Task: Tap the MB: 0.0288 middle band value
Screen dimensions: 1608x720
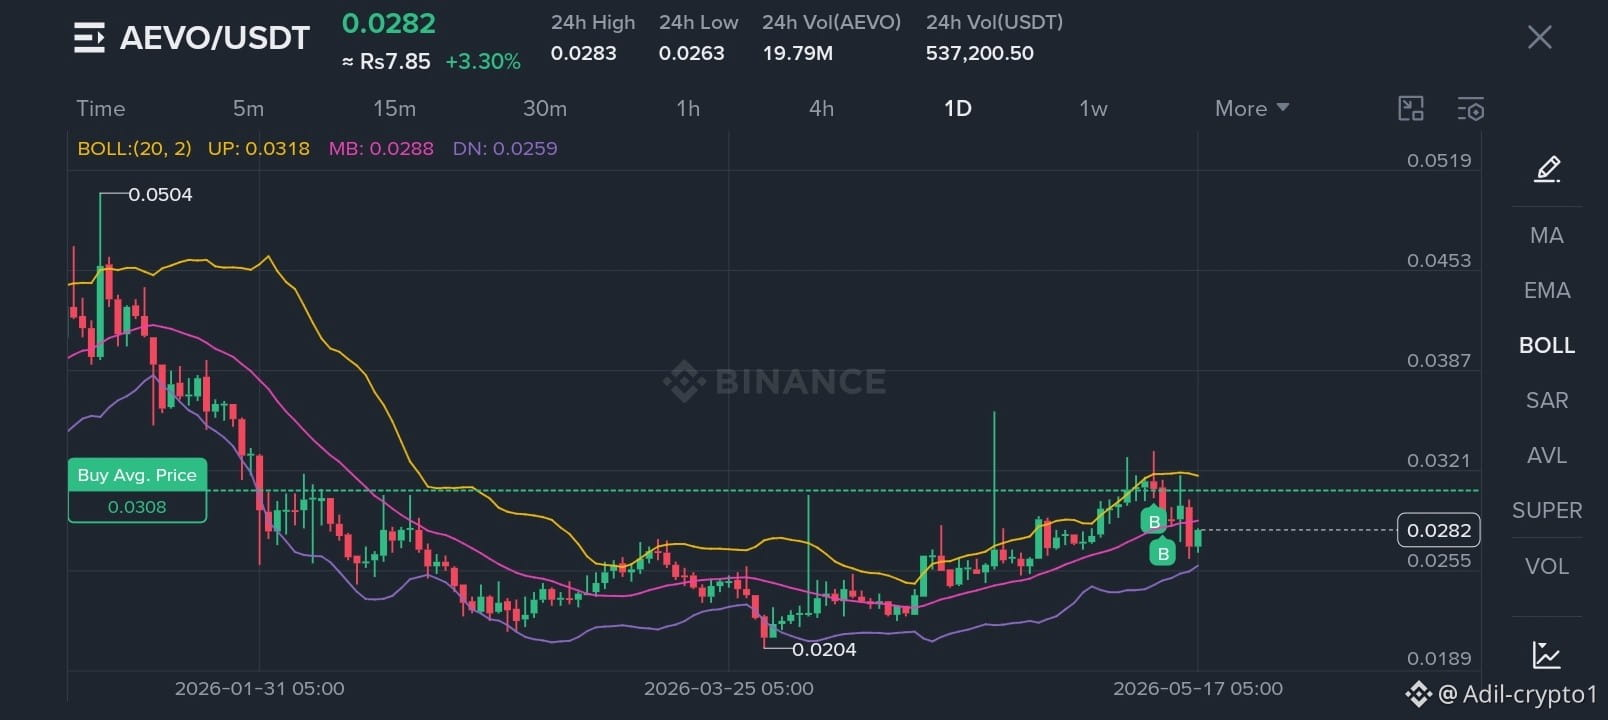Action: 381,148
